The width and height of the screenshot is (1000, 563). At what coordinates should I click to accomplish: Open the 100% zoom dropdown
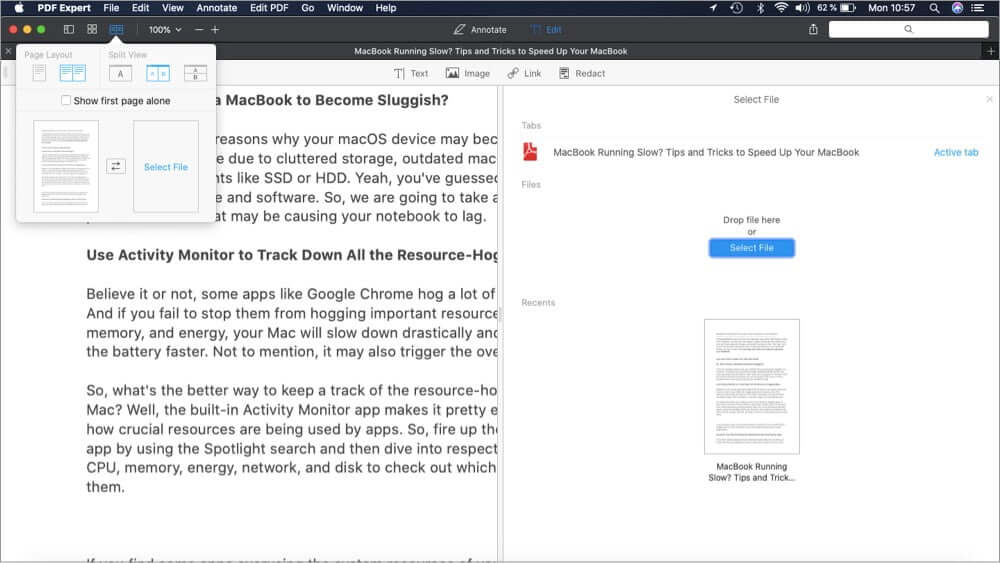165,29
